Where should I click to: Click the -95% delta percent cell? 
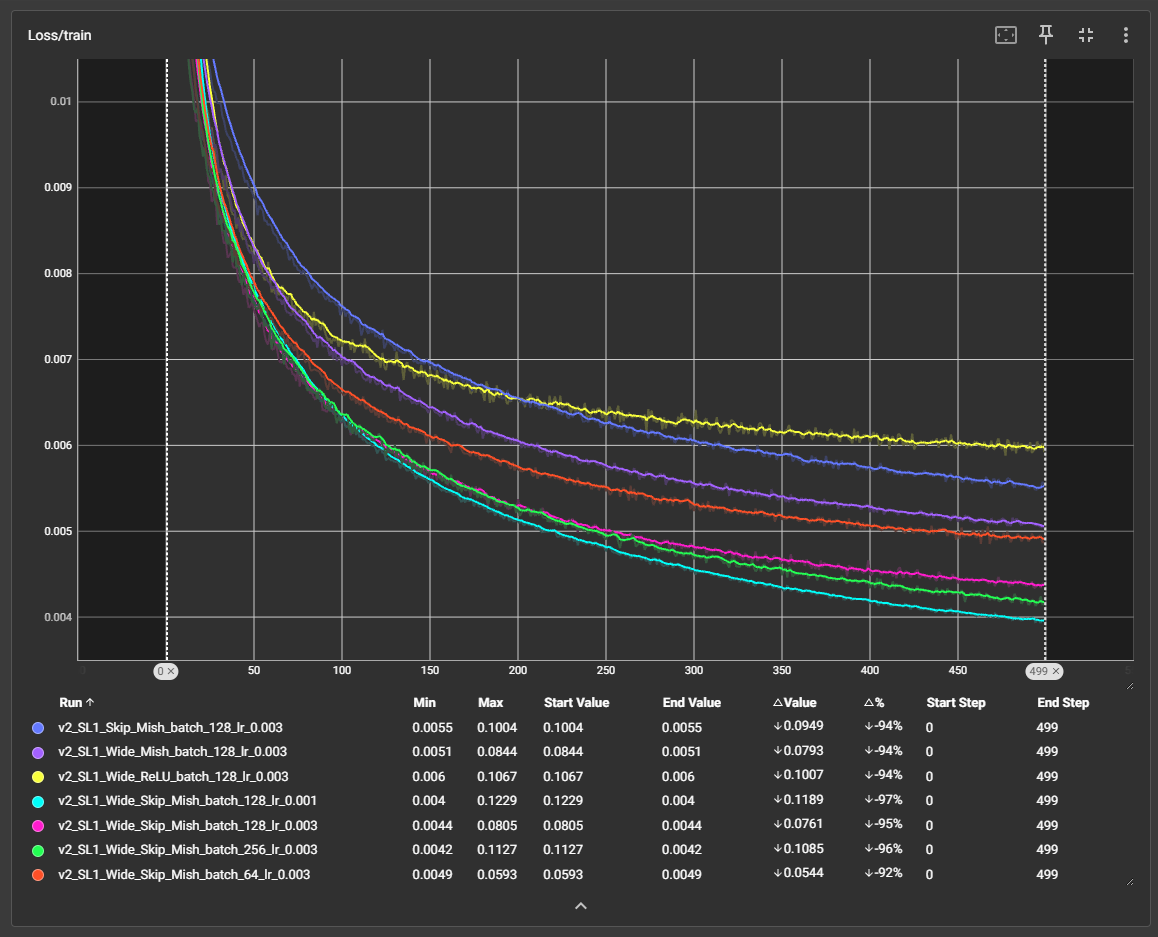coord(883,824)
